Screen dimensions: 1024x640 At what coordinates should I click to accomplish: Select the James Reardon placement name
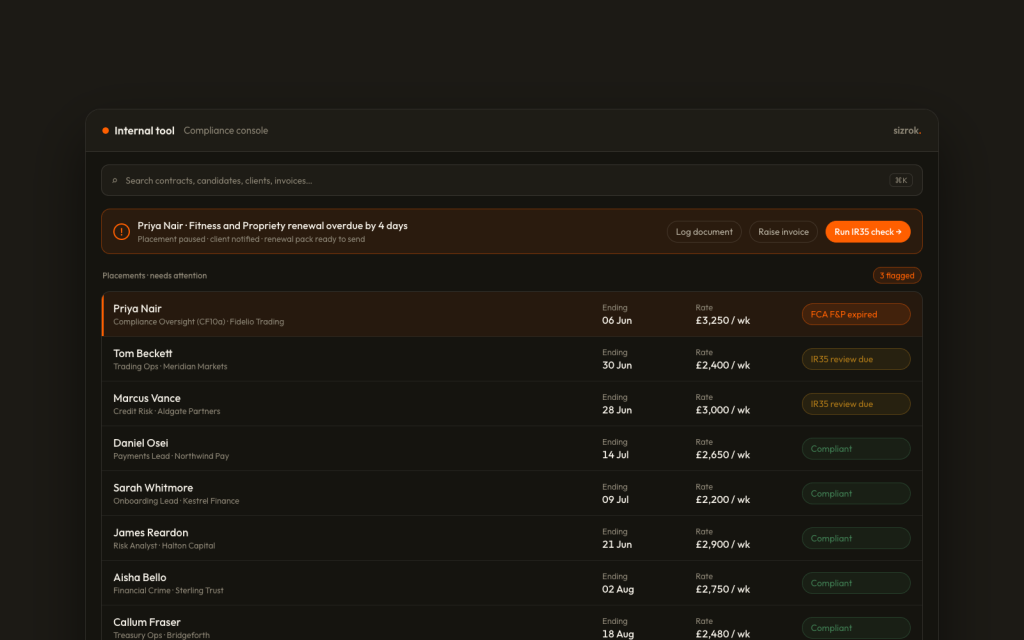[x=151, y=533]
